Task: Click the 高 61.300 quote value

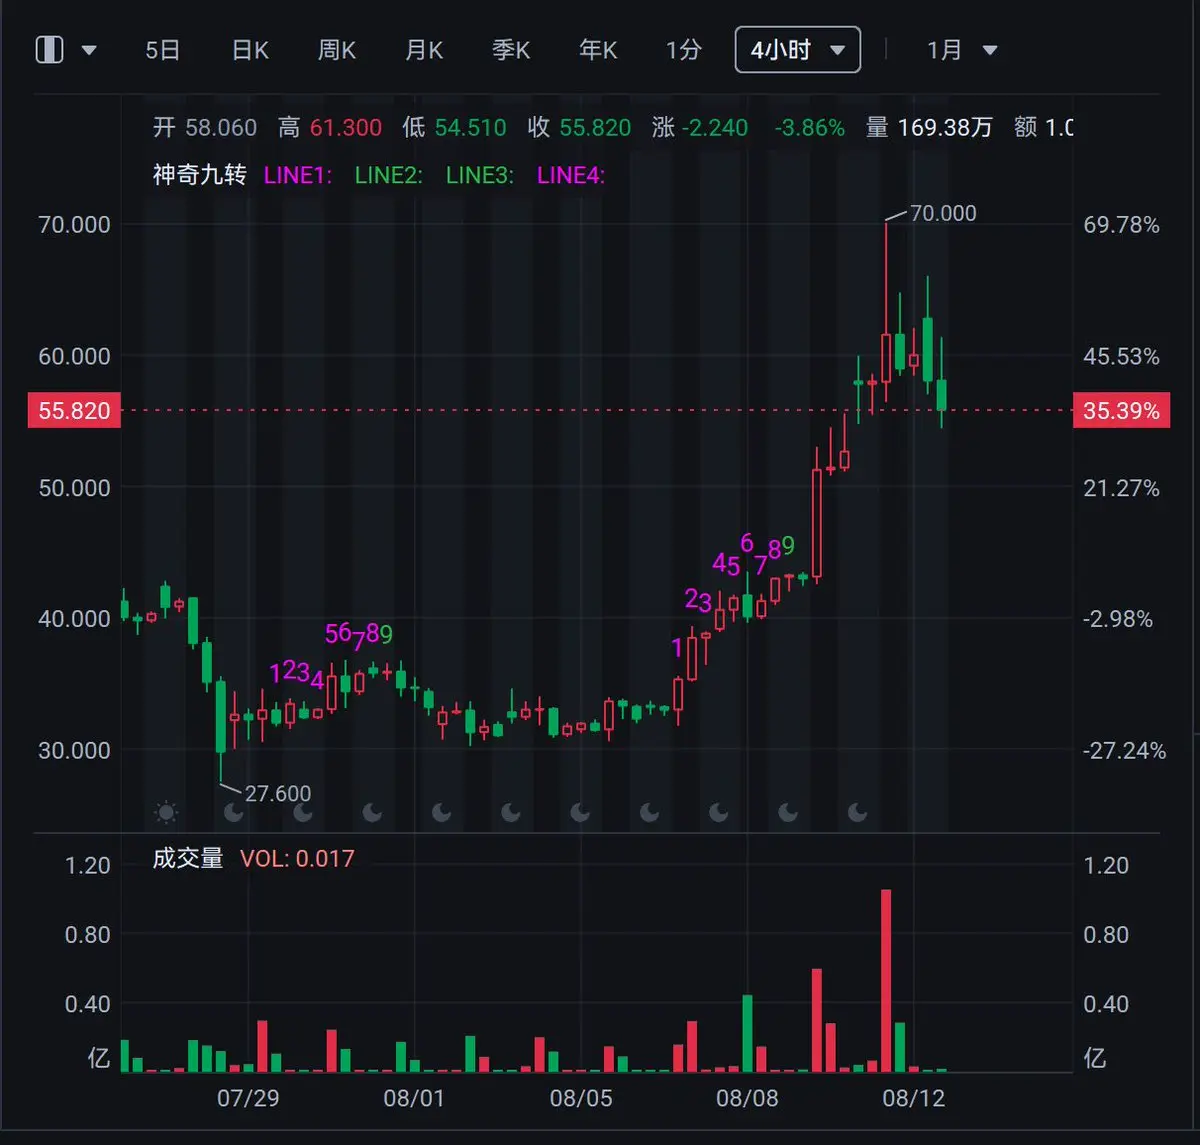Action: pyautogui.click(x=330, y=128)
